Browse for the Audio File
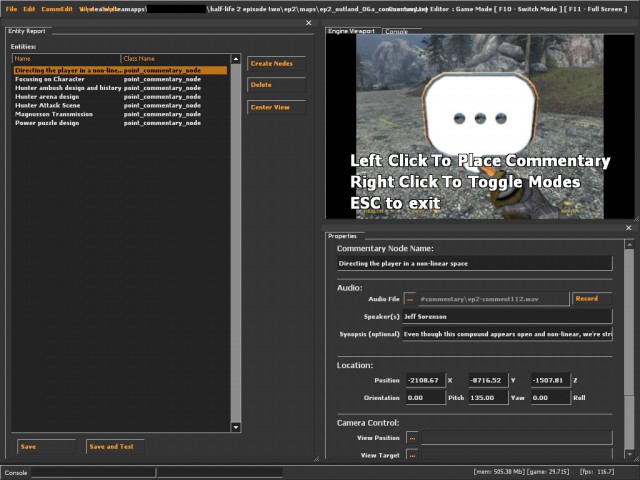Image resolution: width=640 pixels, height=480 pixels. click(410, 299)
